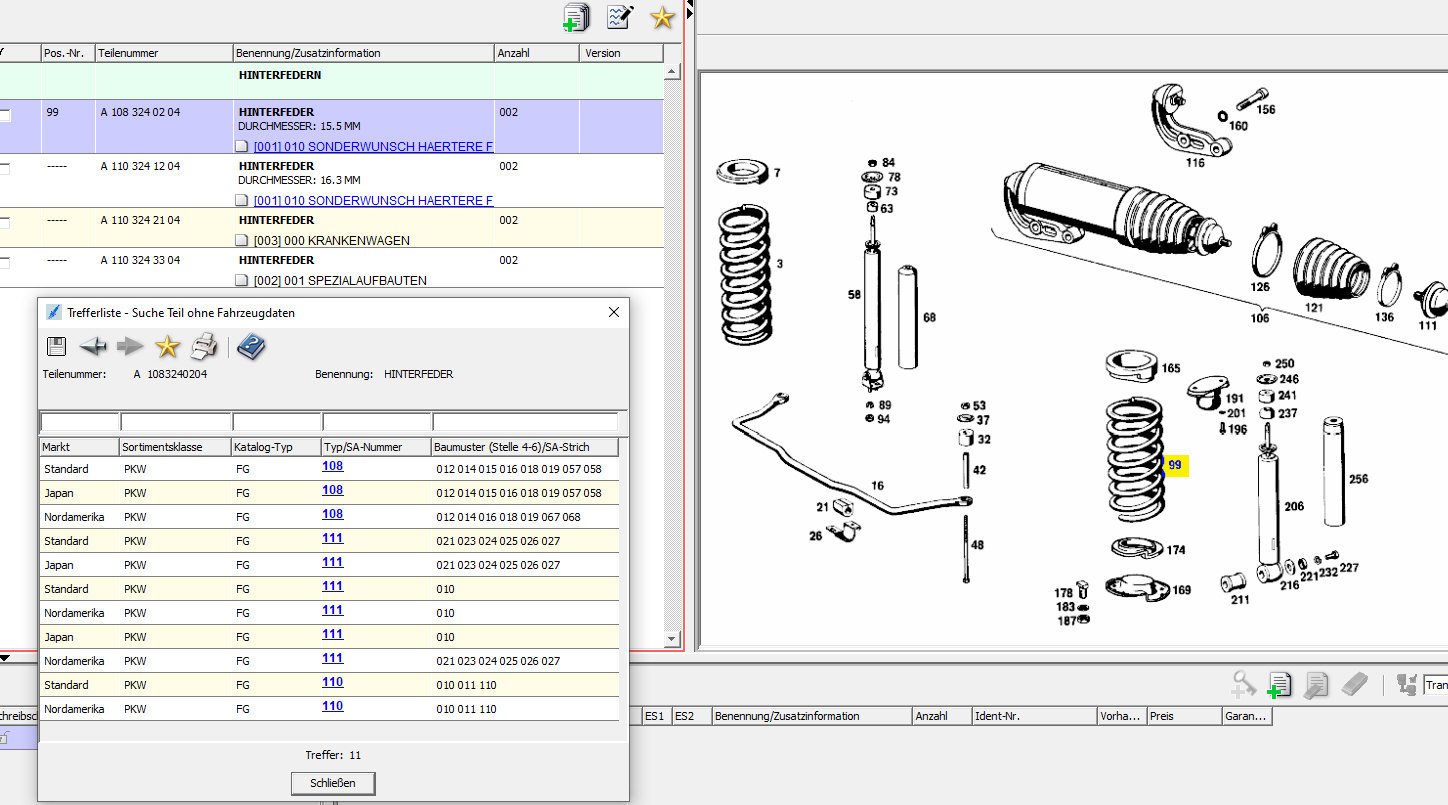Select the HINTERFEDERN heading row
This screenshot has width=1448, height=805.
click(x=331, y=81)
